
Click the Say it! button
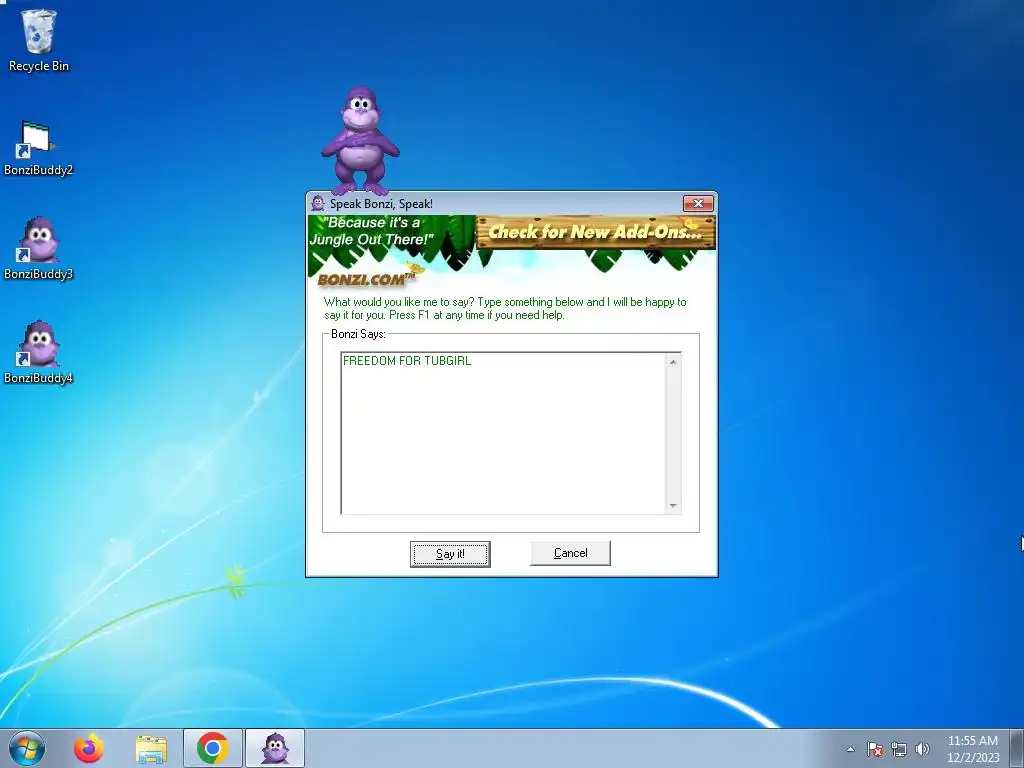click(x=450, y=554)
